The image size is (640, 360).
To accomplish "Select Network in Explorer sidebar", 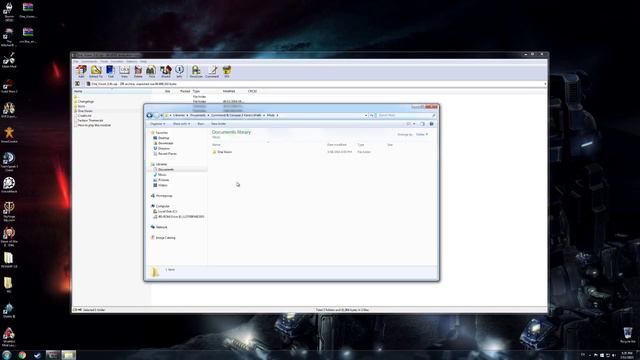I will point(161,227).
